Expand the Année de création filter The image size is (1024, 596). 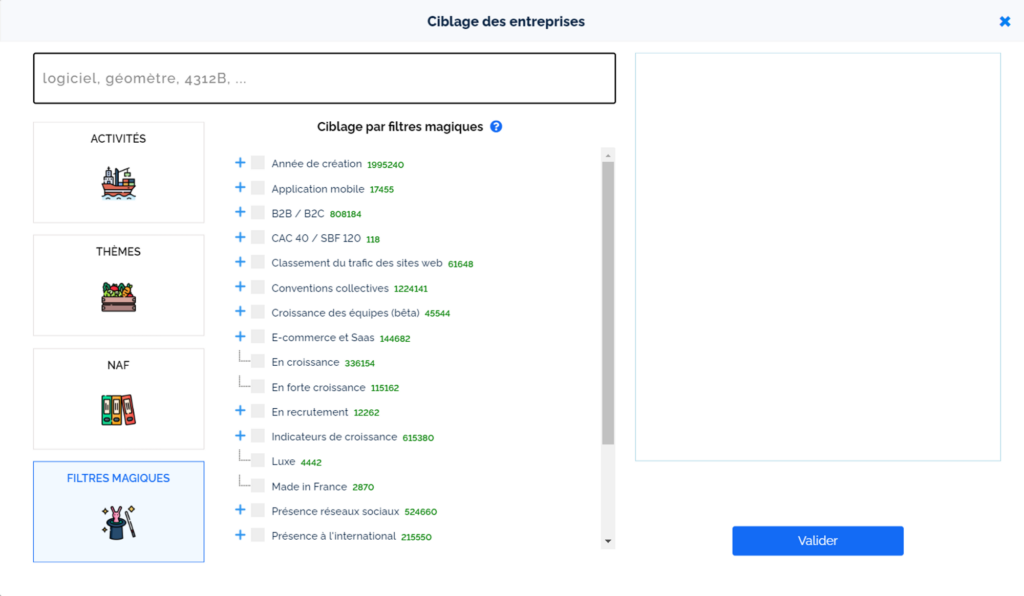pos(240,163)
